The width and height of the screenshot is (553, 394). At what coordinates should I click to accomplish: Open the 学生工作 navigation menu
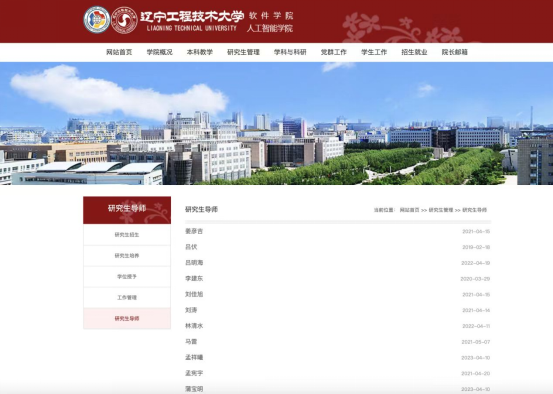tap(374, 52)
